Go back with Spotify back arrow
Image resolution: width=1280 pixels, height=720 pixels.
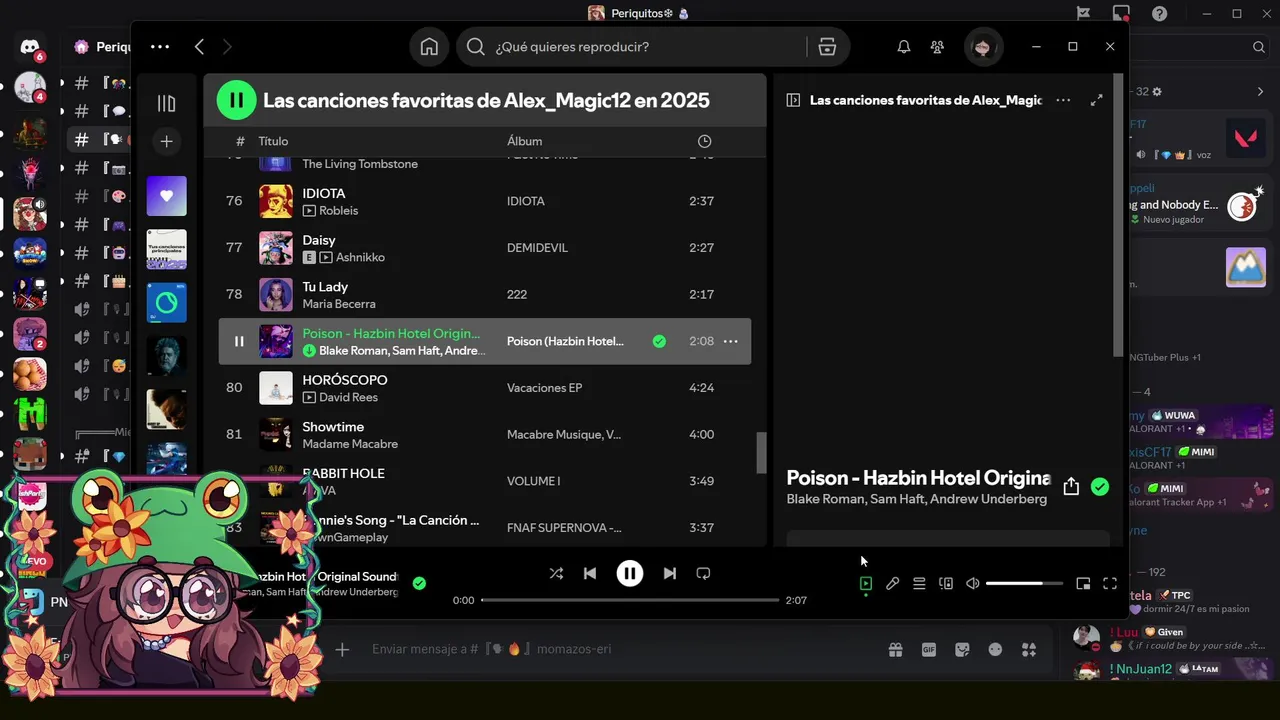(x=199, y=47)
